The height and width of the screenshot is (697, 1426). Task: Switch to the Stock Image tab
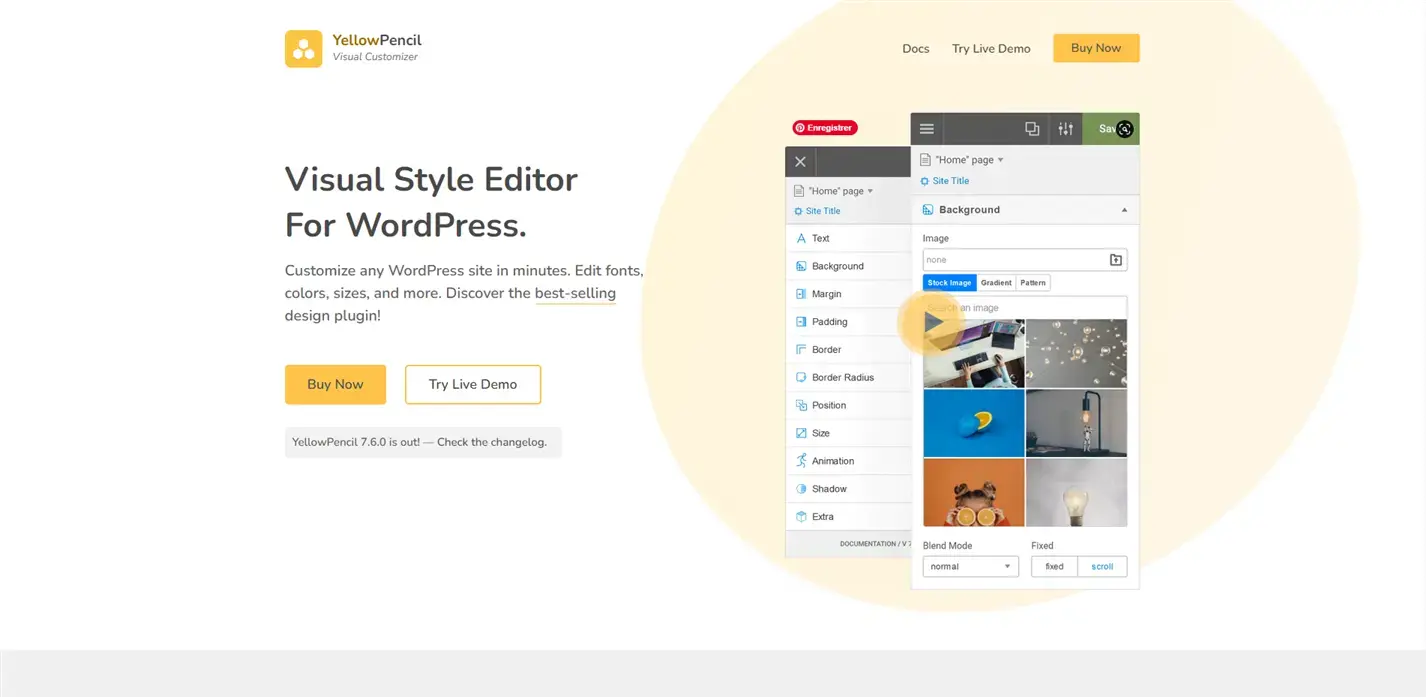[949, 283]
